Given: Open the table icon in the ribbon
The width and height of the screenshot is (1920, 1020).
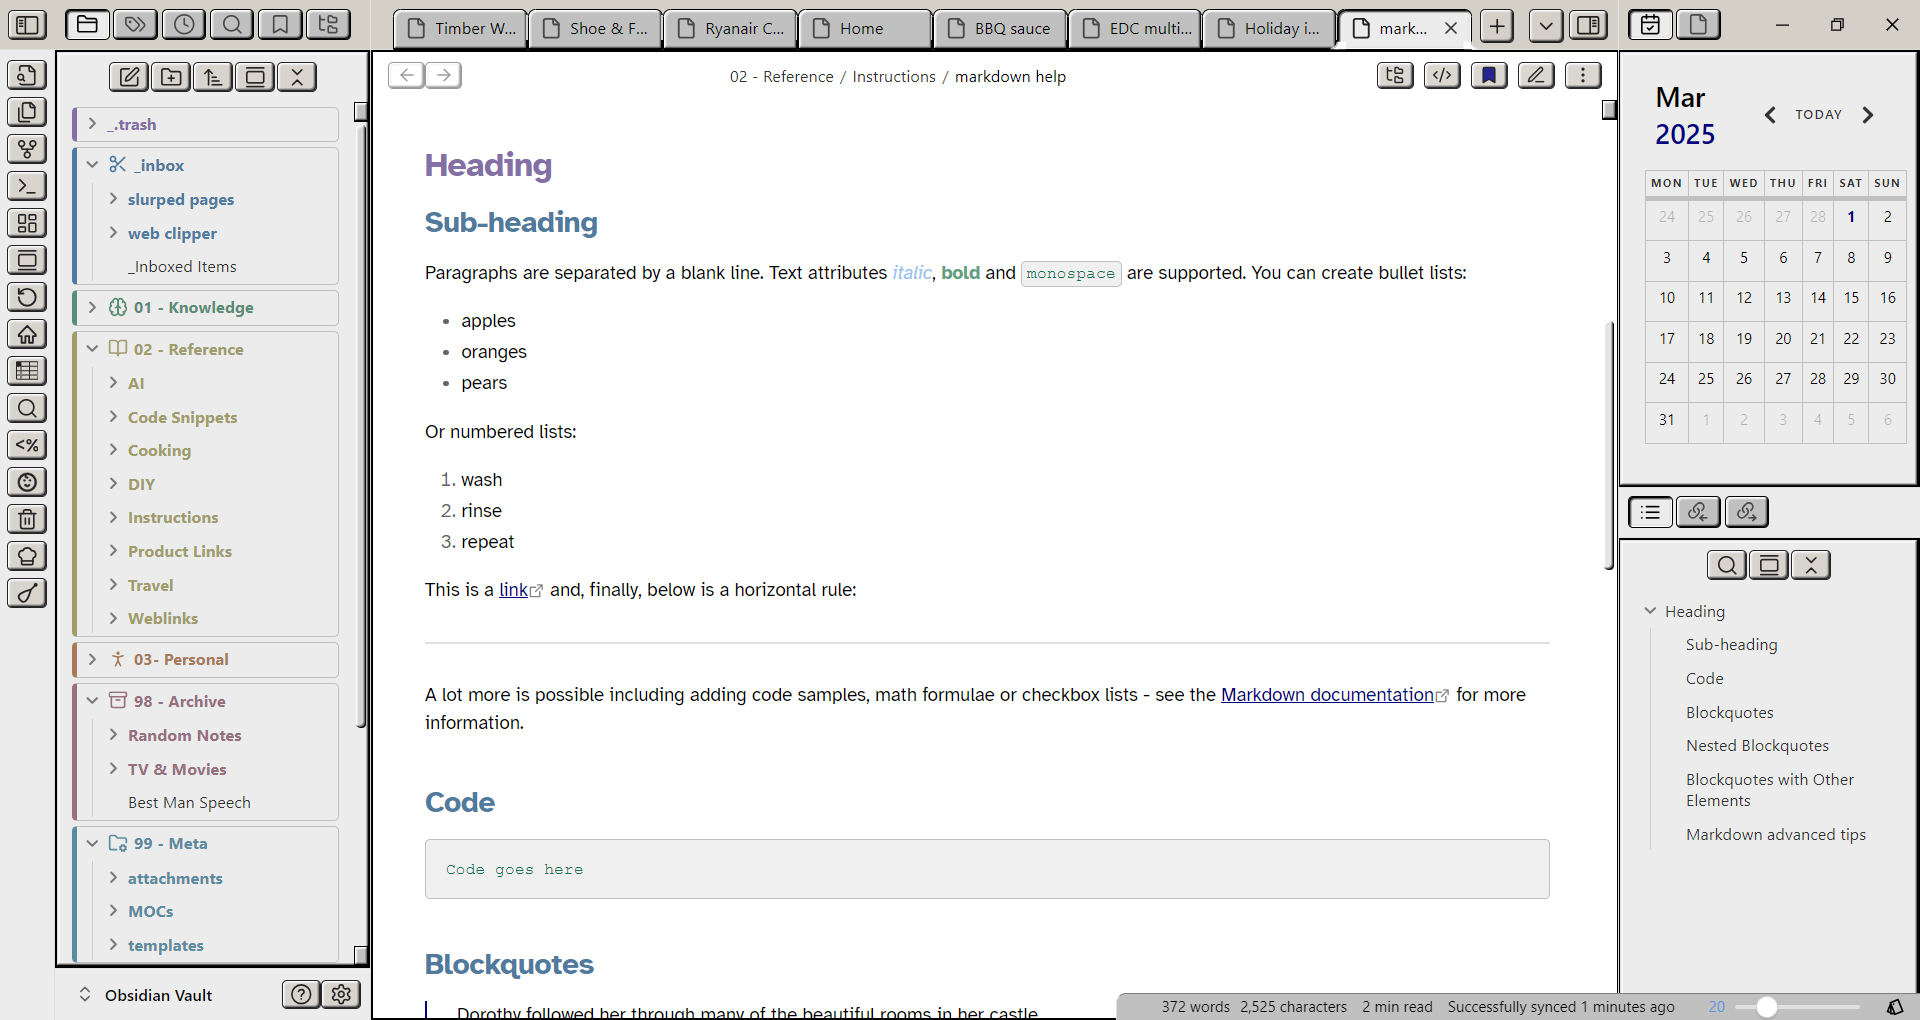Looking at the screenshot, I should (x=27, y=371).
